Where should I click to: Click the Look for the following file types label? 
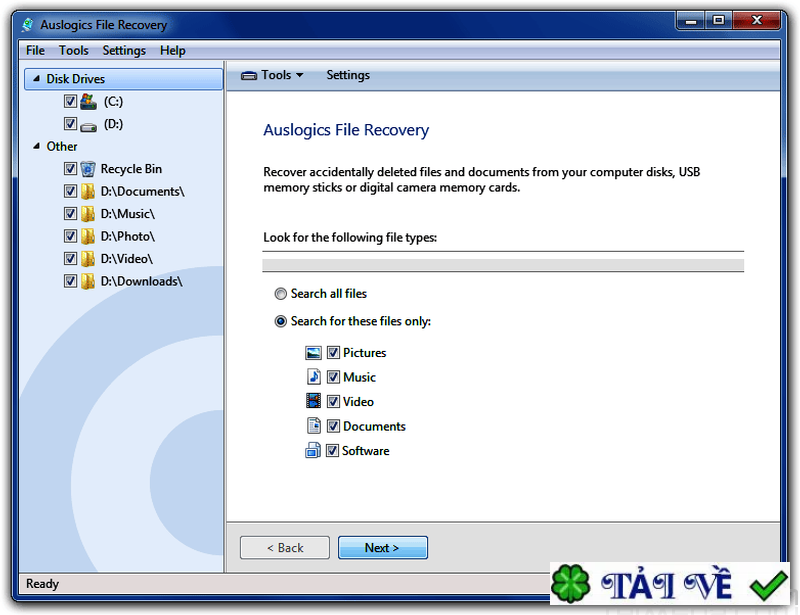coord(350,237)
